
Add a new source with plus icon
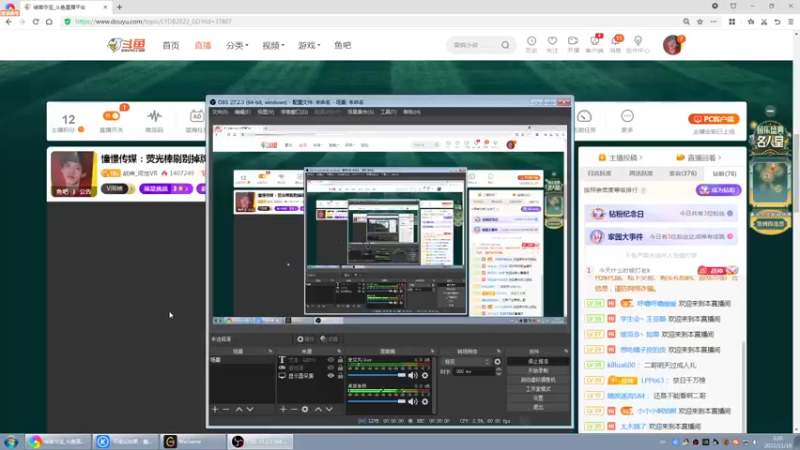pyautogui.click(x=283, y=409)
